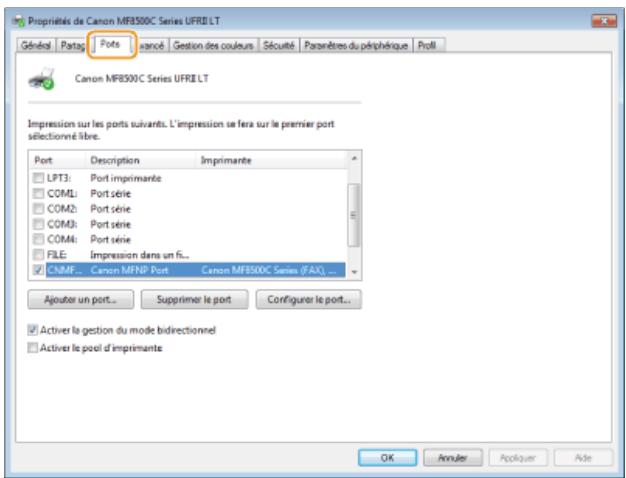Click the Ajouter un port button
The image size is (626, 478).
point(81,299)
